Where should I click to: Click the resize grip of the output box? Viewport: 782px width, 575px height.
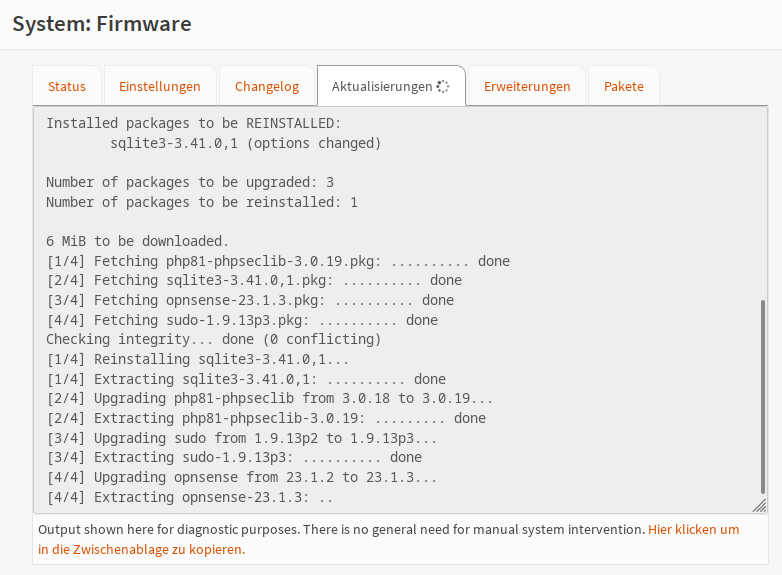pyautogui.click(x=760, y=505)
